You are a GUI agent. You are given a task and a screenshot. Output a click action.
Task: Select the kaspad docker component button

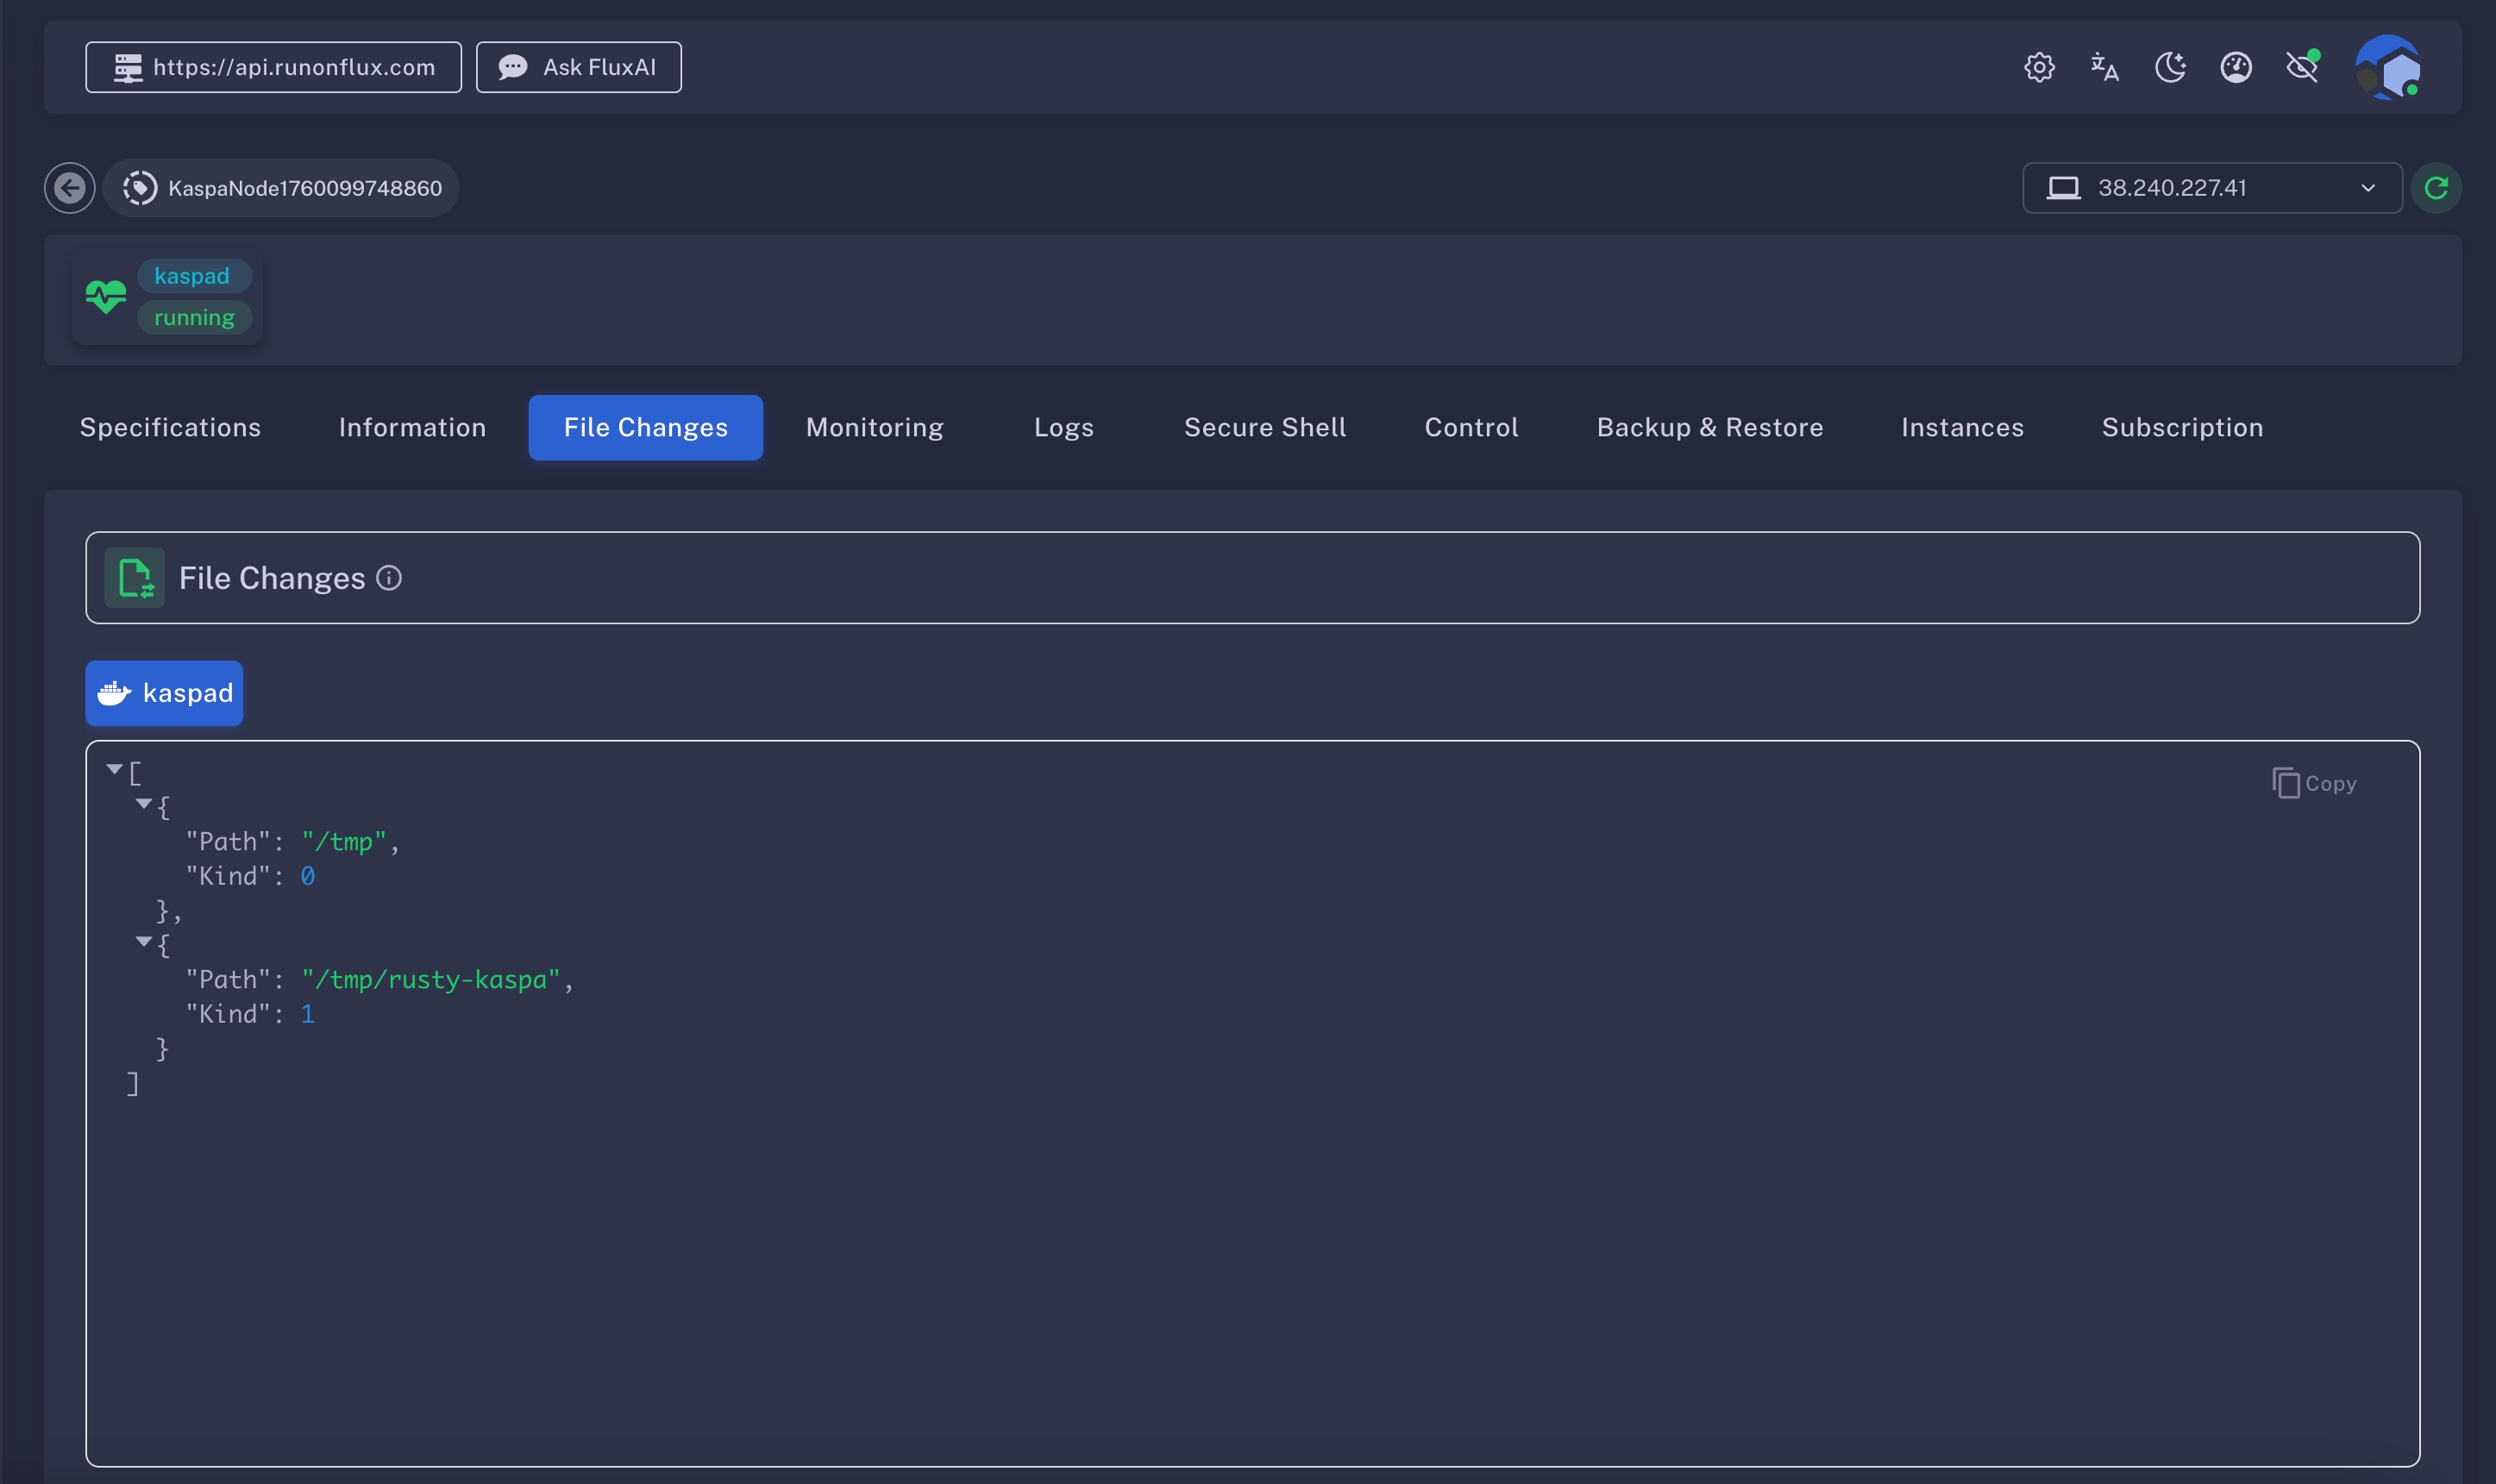point(164,693)
